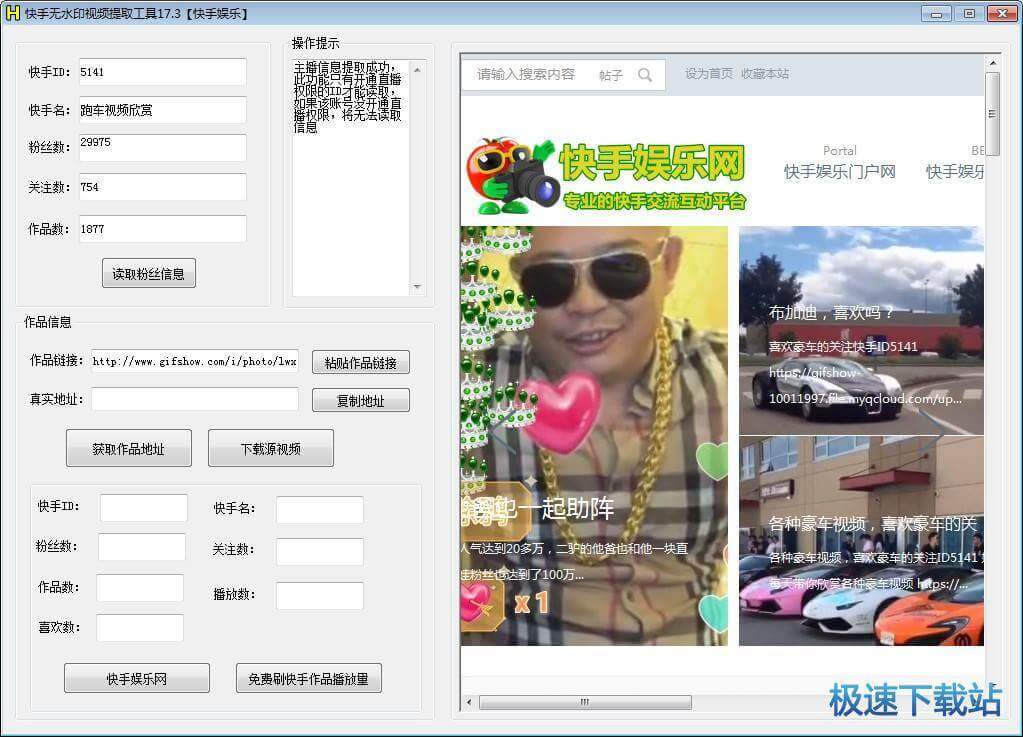Open the 各种豪车视频 thumbnail
1023x737 pixels.
[x=861, y=541]
